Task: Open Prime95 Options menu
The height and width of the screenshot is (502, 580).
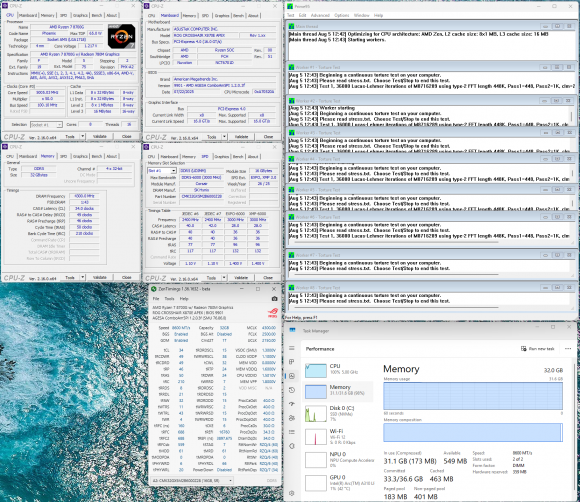Action: pyautogui.click(x=341, y=15)
